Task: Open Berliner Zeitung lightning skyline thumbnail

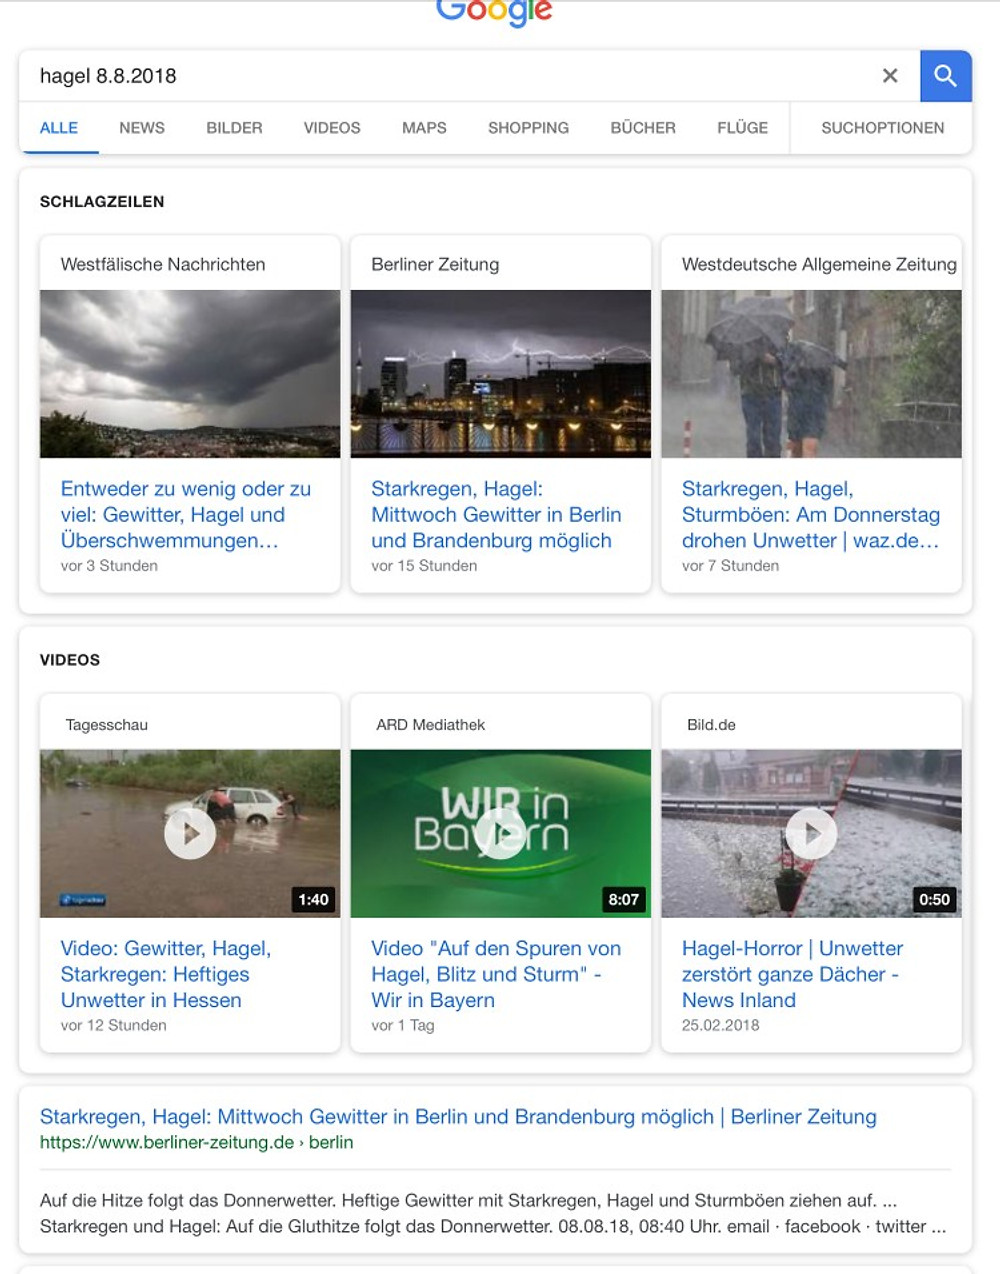Action: click(x=501, y=374)
